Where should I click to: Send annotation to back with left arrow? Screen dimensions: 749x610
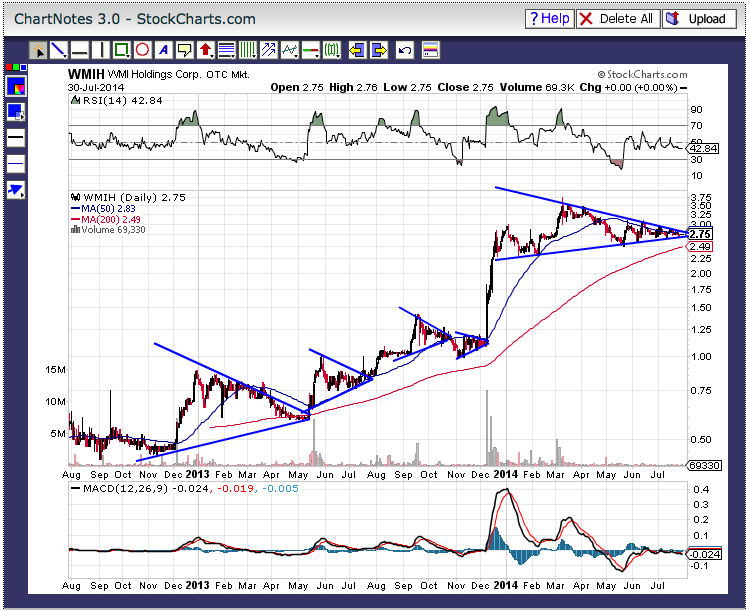click(357, 50)
